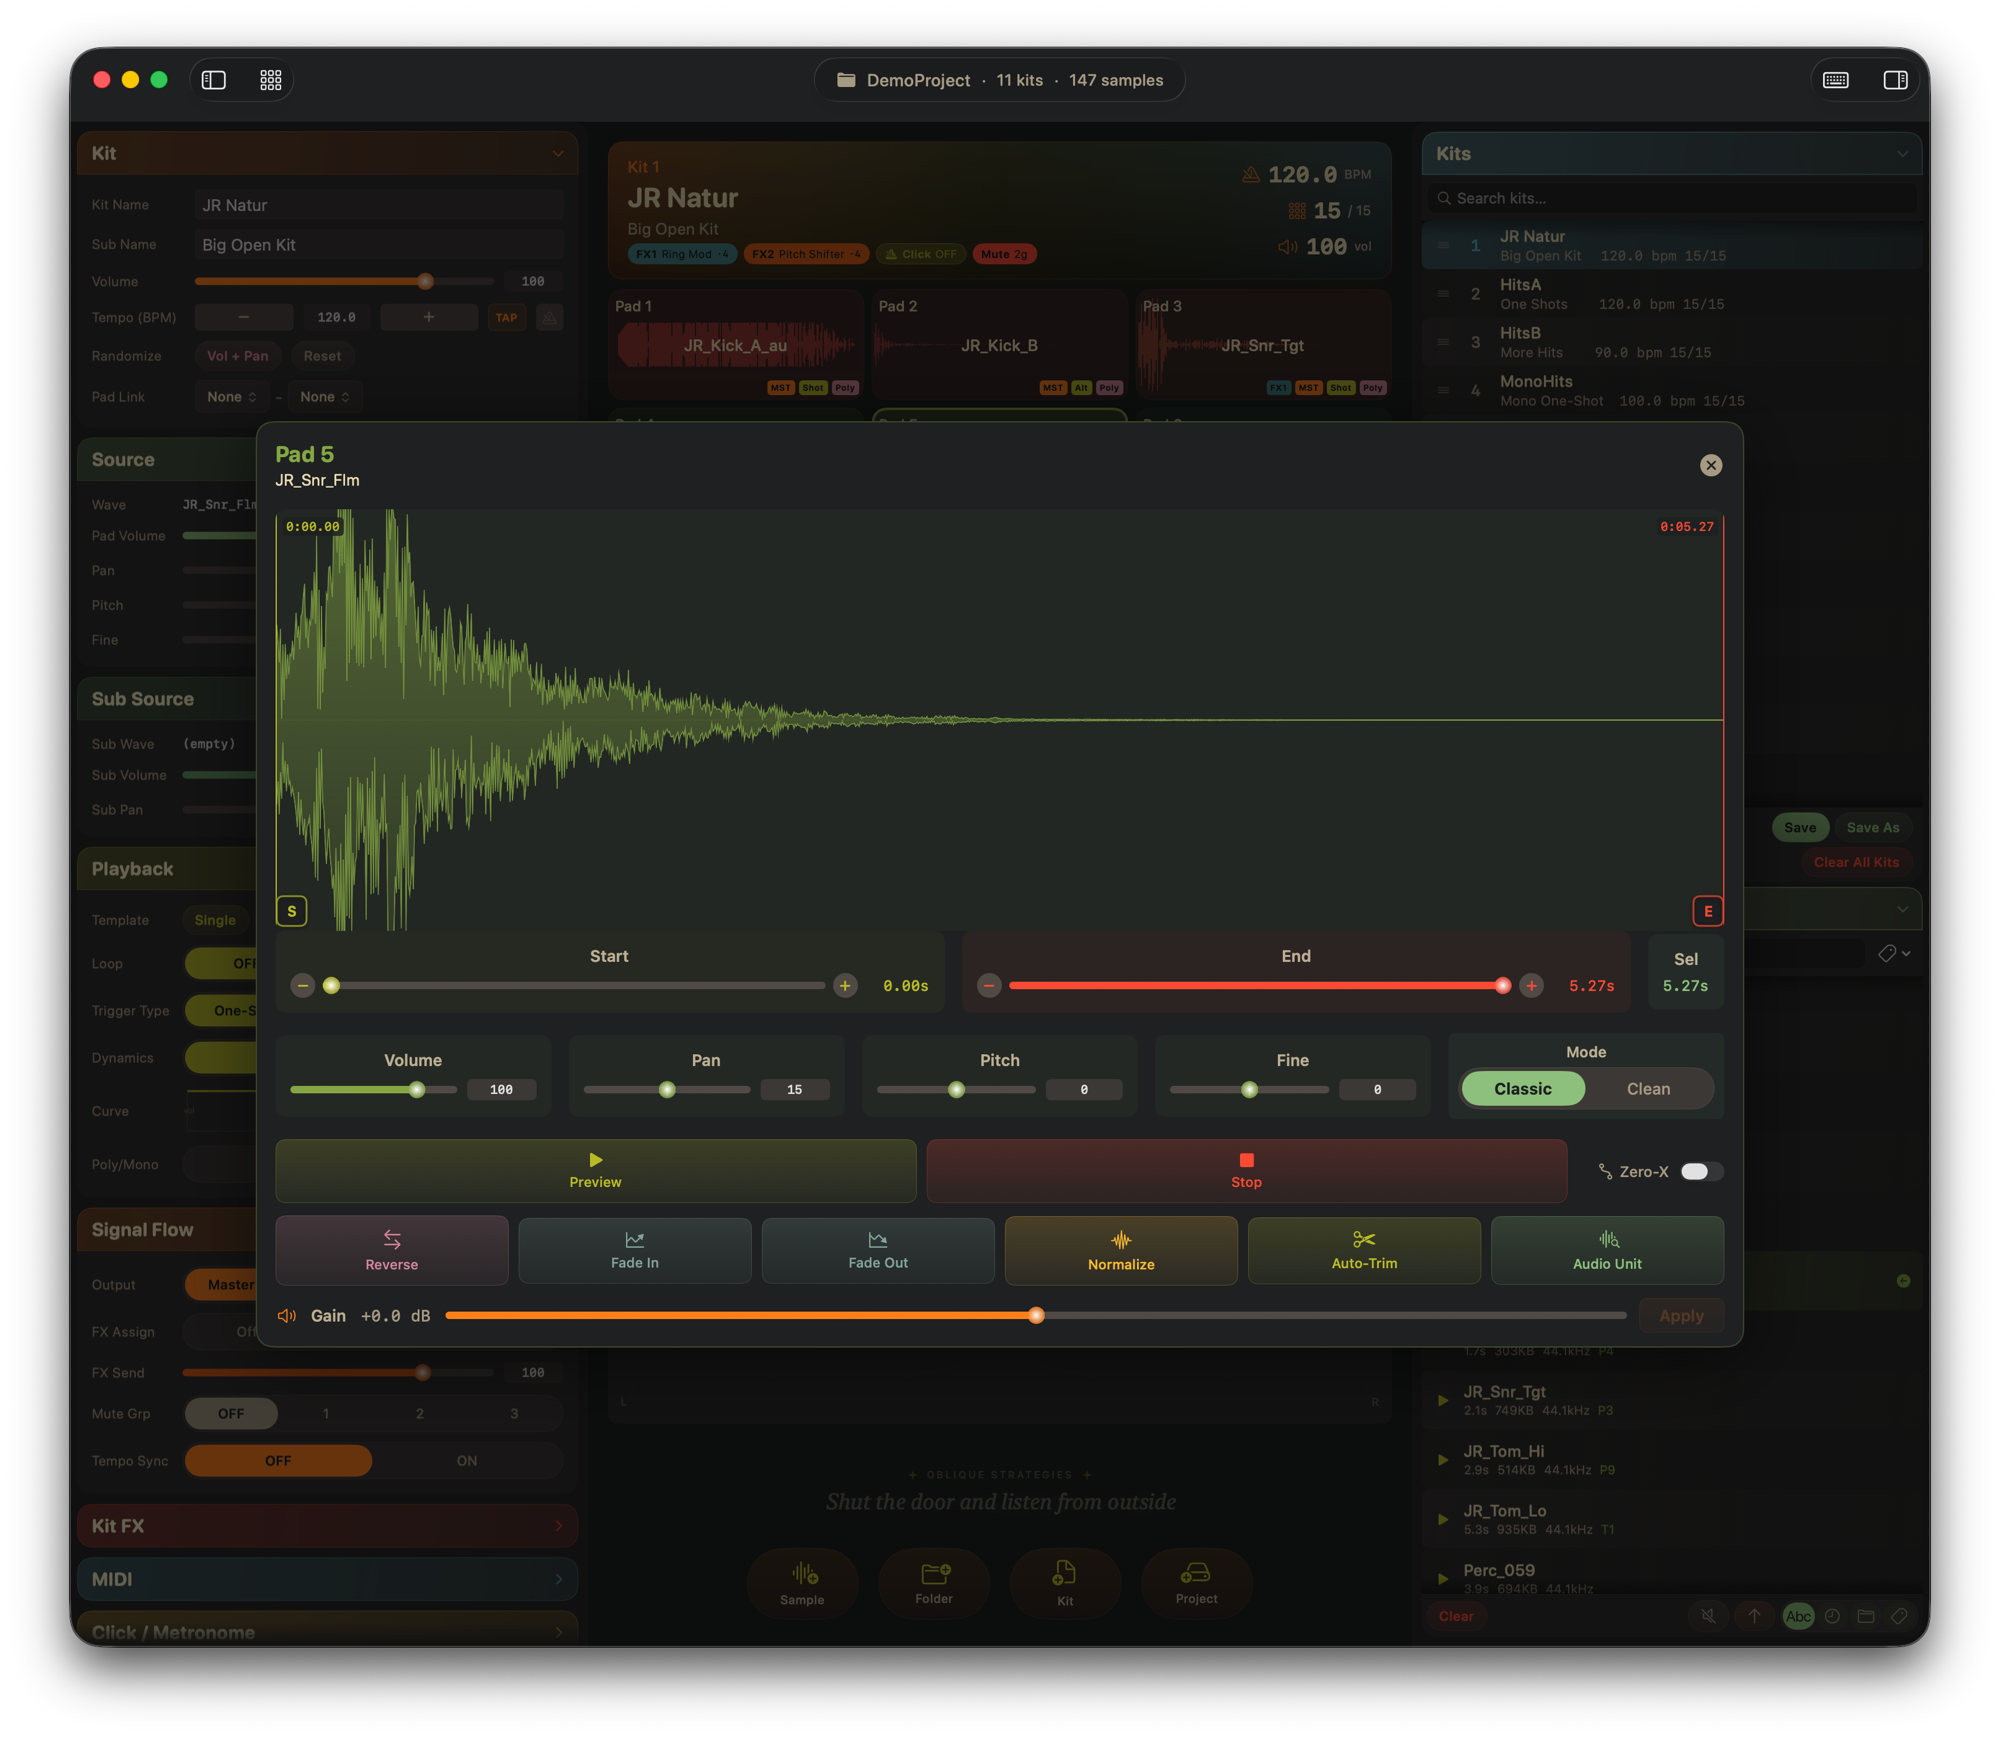2000x1739 pixels.
Task: Click the Save As button
Action: 1872,827
